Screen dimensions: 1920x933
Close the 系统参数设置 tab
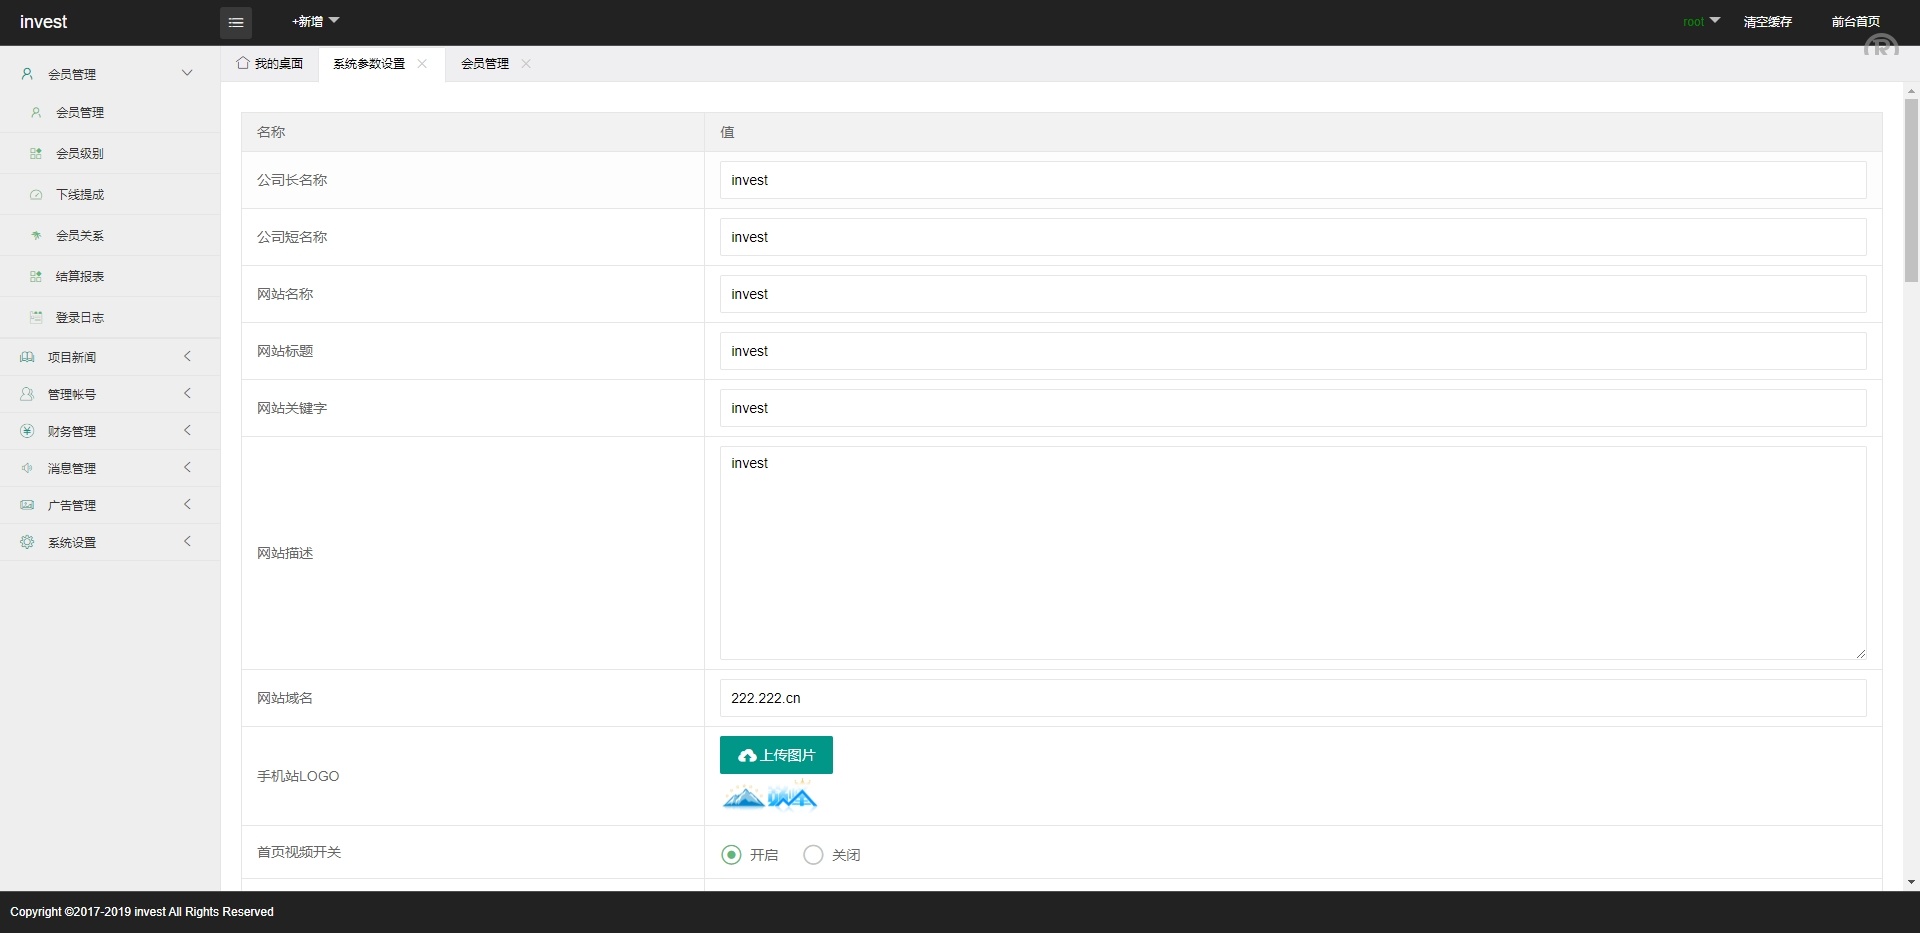click(422, 64)
